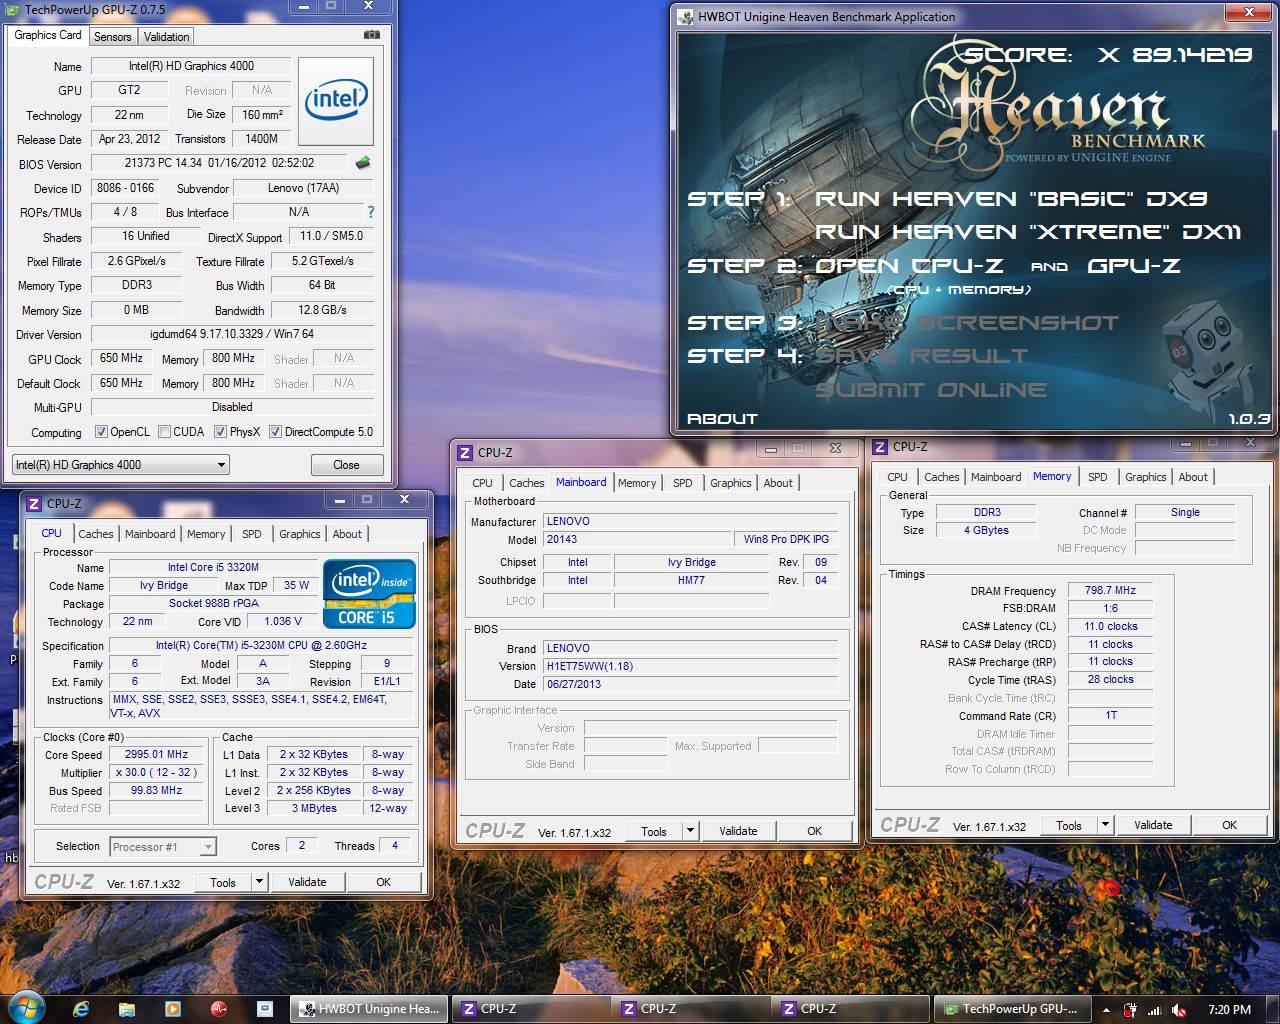Open Memory tab in the CPU-Z CPU window
The height and width of the screenshot is (1024, 1280).
pos(206,534)
